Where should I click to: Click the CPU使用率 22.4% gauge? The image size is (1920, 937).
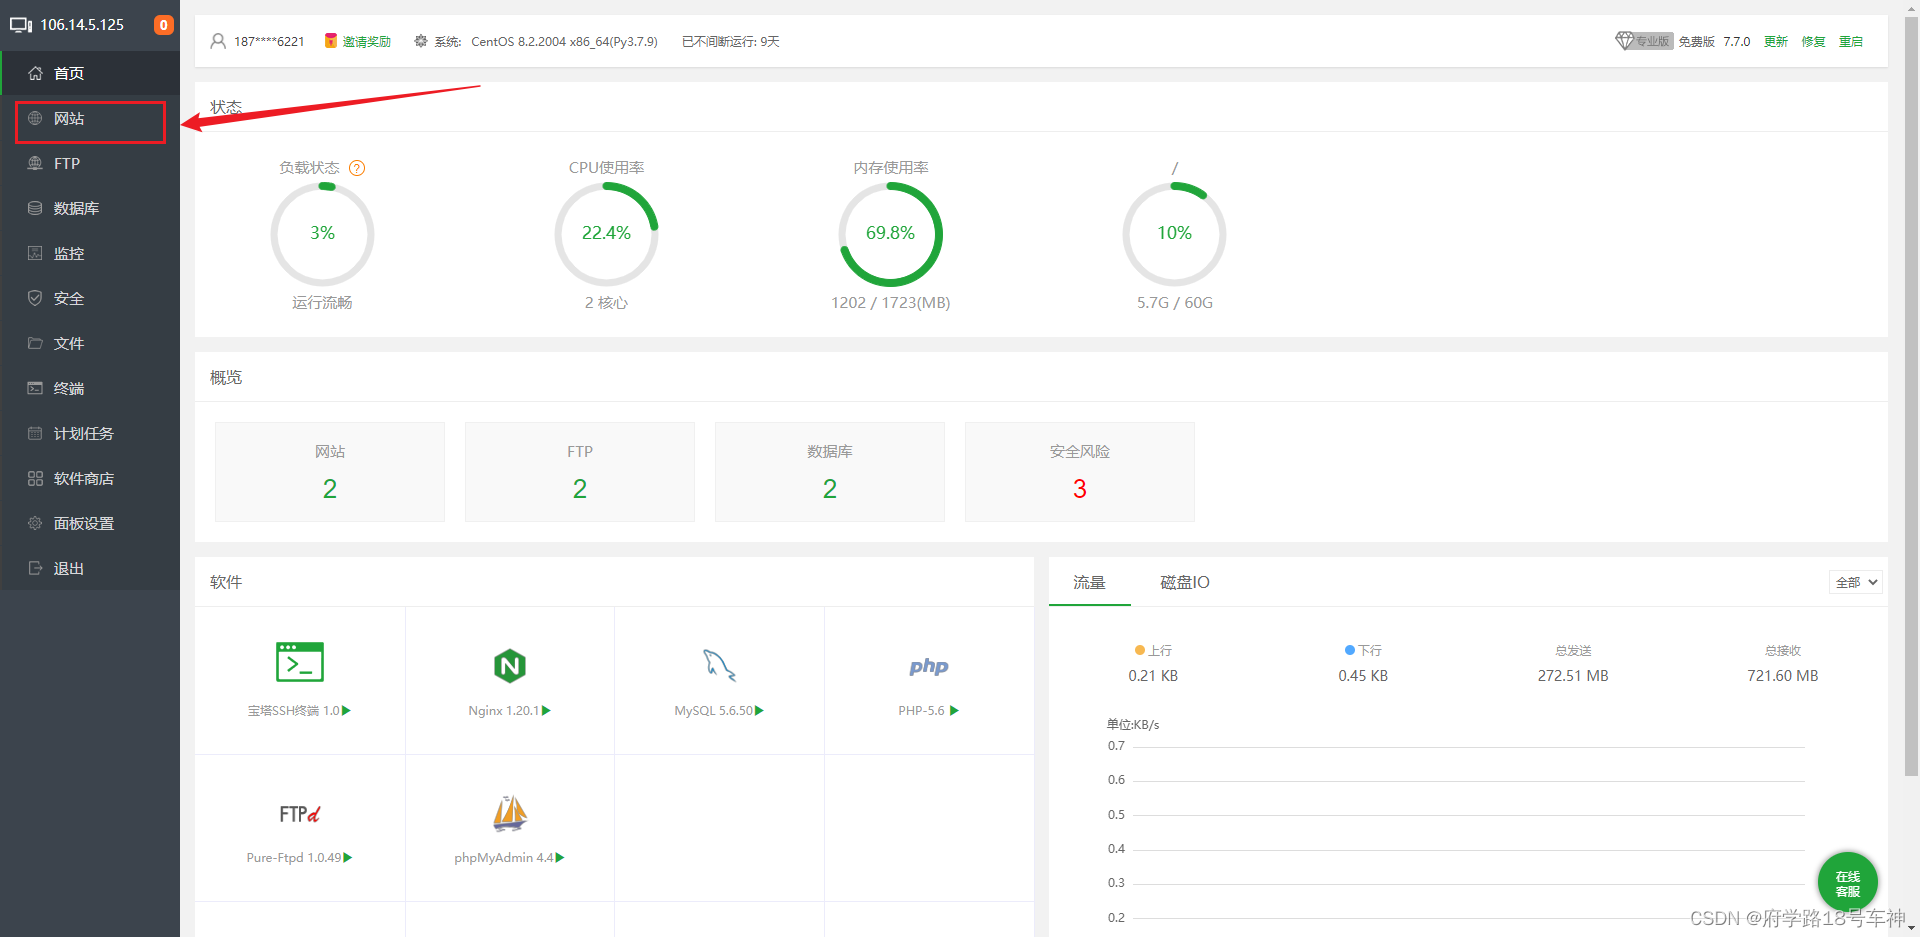click(x=606, y=234)
